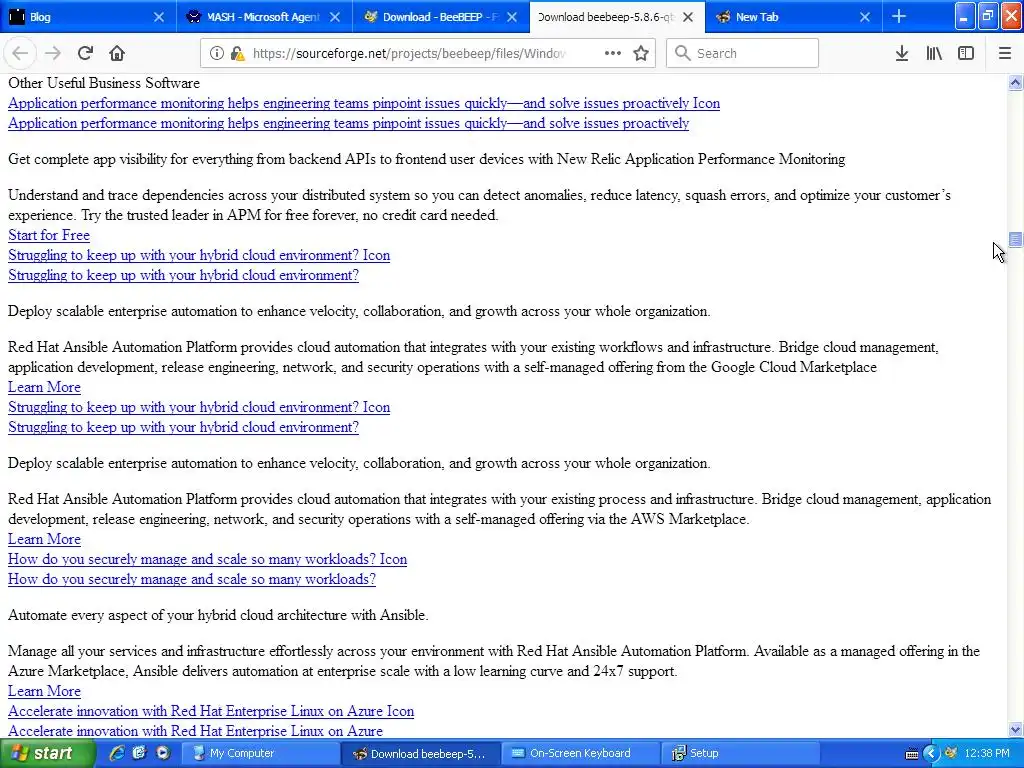
Task: Click Learn More under Azure Marketplace text
Action: [44, 691]
